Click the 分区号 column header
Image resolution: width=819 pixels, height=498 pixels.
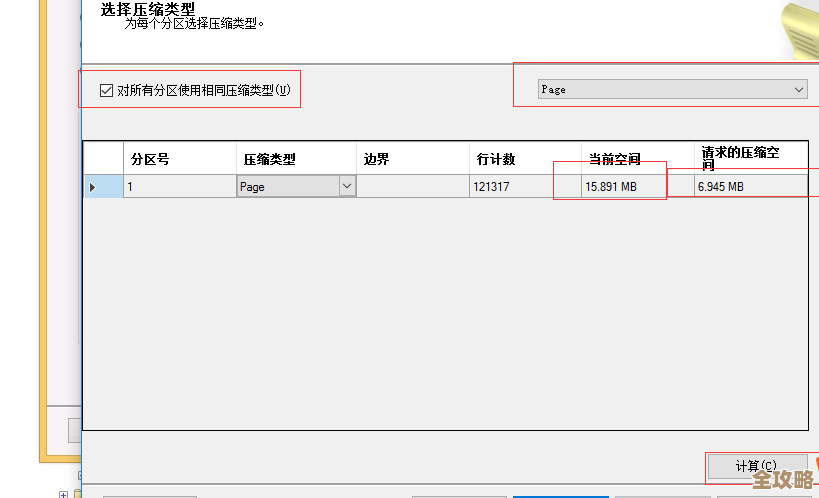click(180, 159)
